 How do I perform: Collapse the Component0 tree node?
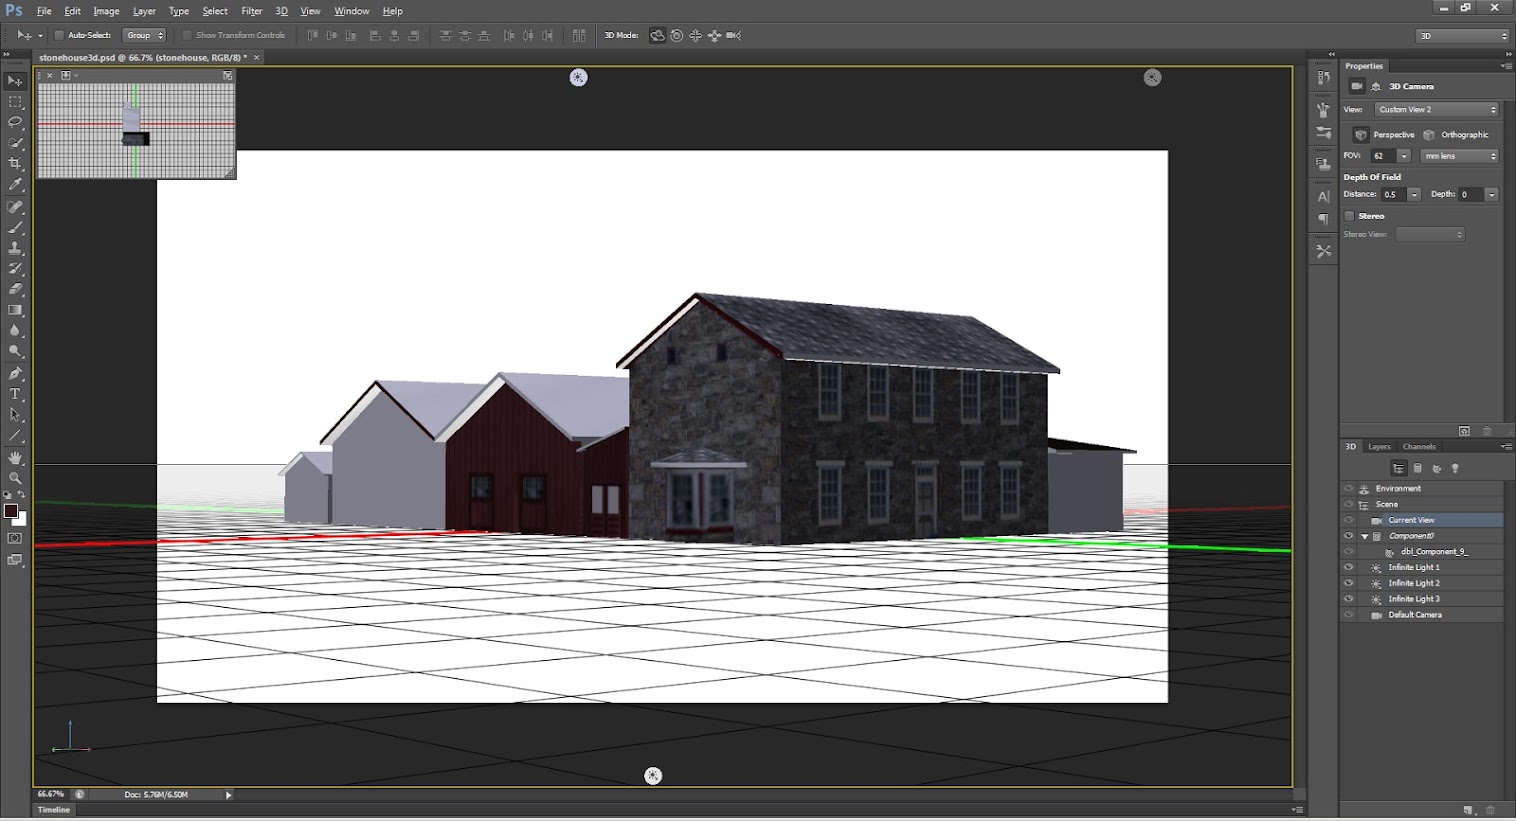[x=1364, y=536]
